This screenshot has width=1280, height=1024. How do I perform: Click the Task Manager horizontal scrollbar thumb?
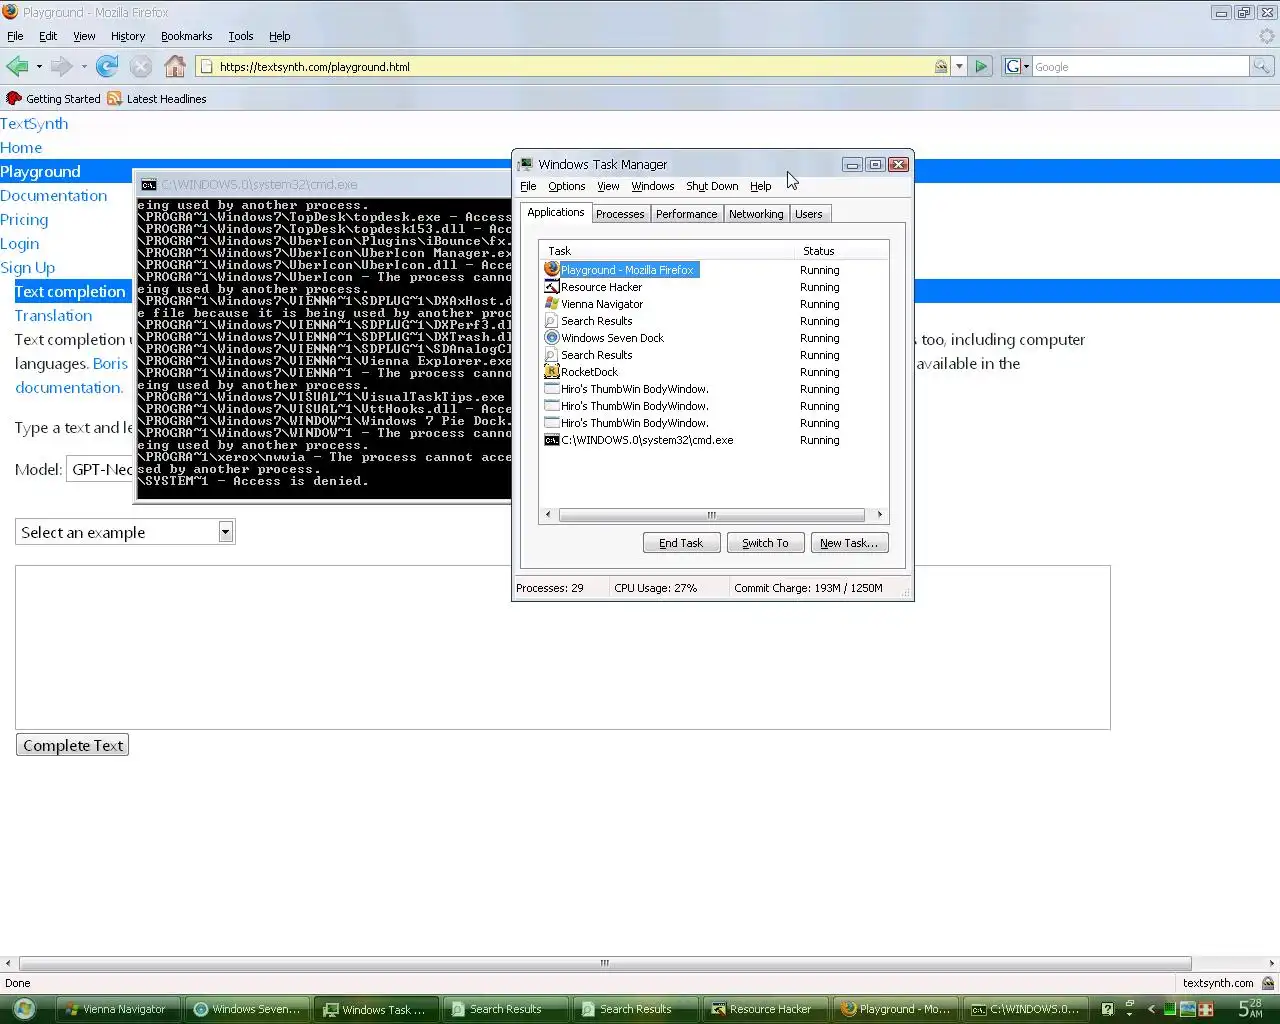click(712, 515)
